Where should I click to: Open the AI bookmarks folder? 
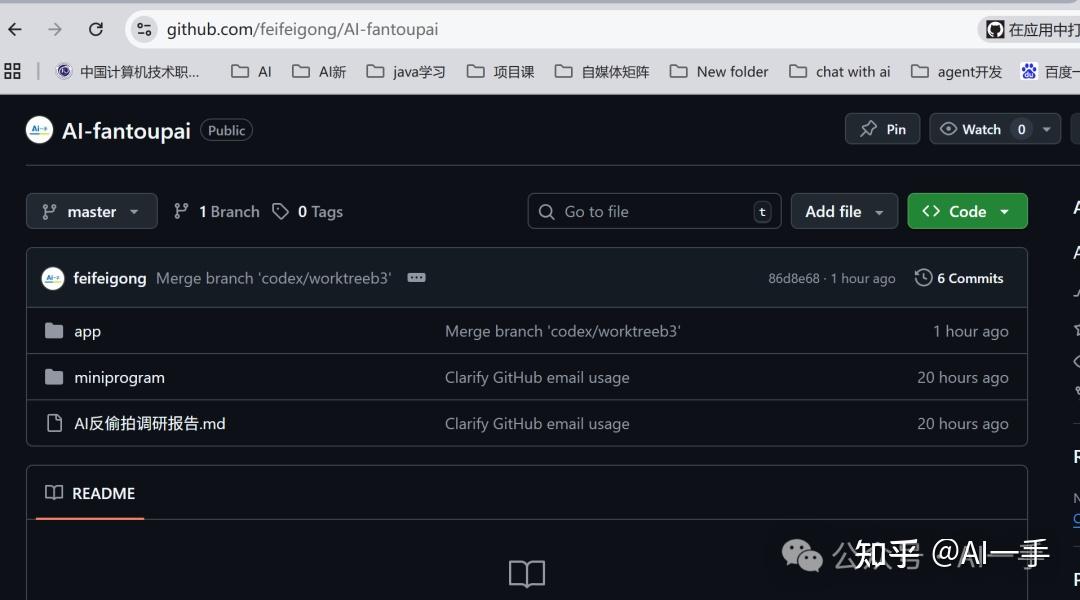[x=251, y=72]
